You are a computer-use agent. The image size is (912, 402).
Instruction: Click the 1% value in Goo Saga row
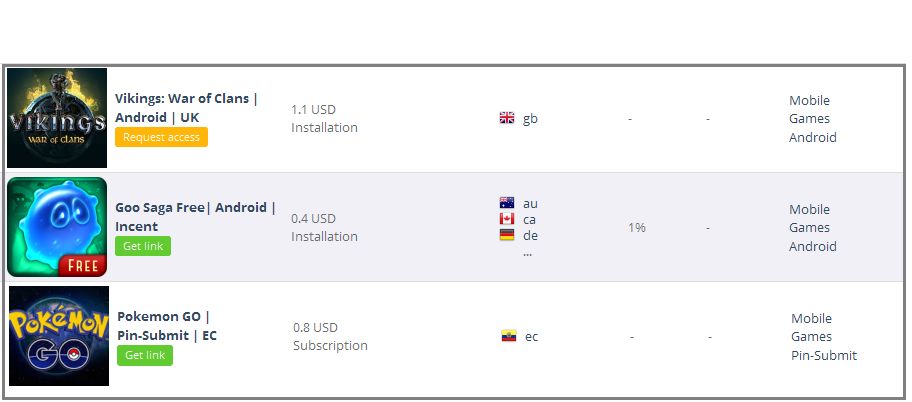click(637, 227)
